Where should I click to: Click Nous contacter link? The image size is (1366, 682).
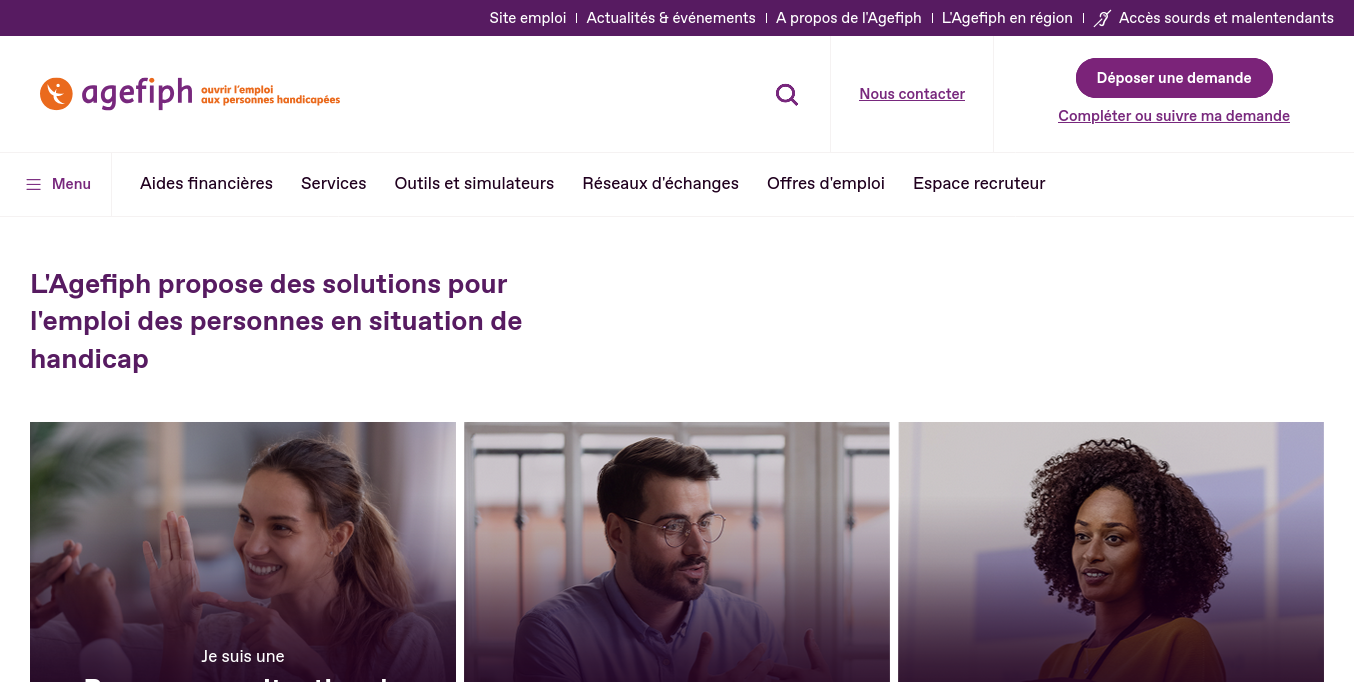[x=912, y=94]
